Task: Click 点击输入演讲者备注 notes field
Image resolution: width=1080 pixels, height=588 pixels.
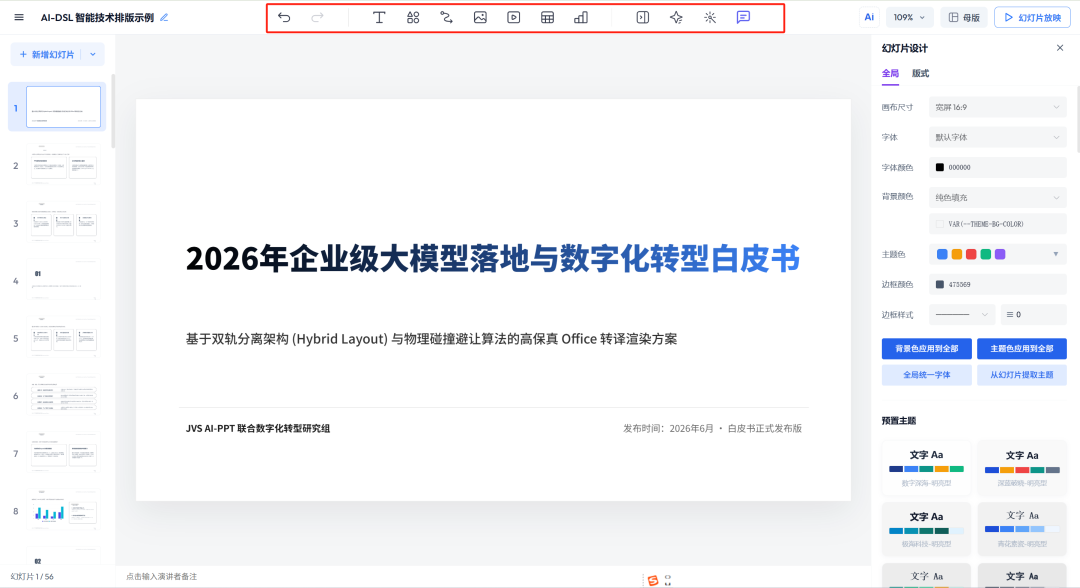Action: click(161, 577)
